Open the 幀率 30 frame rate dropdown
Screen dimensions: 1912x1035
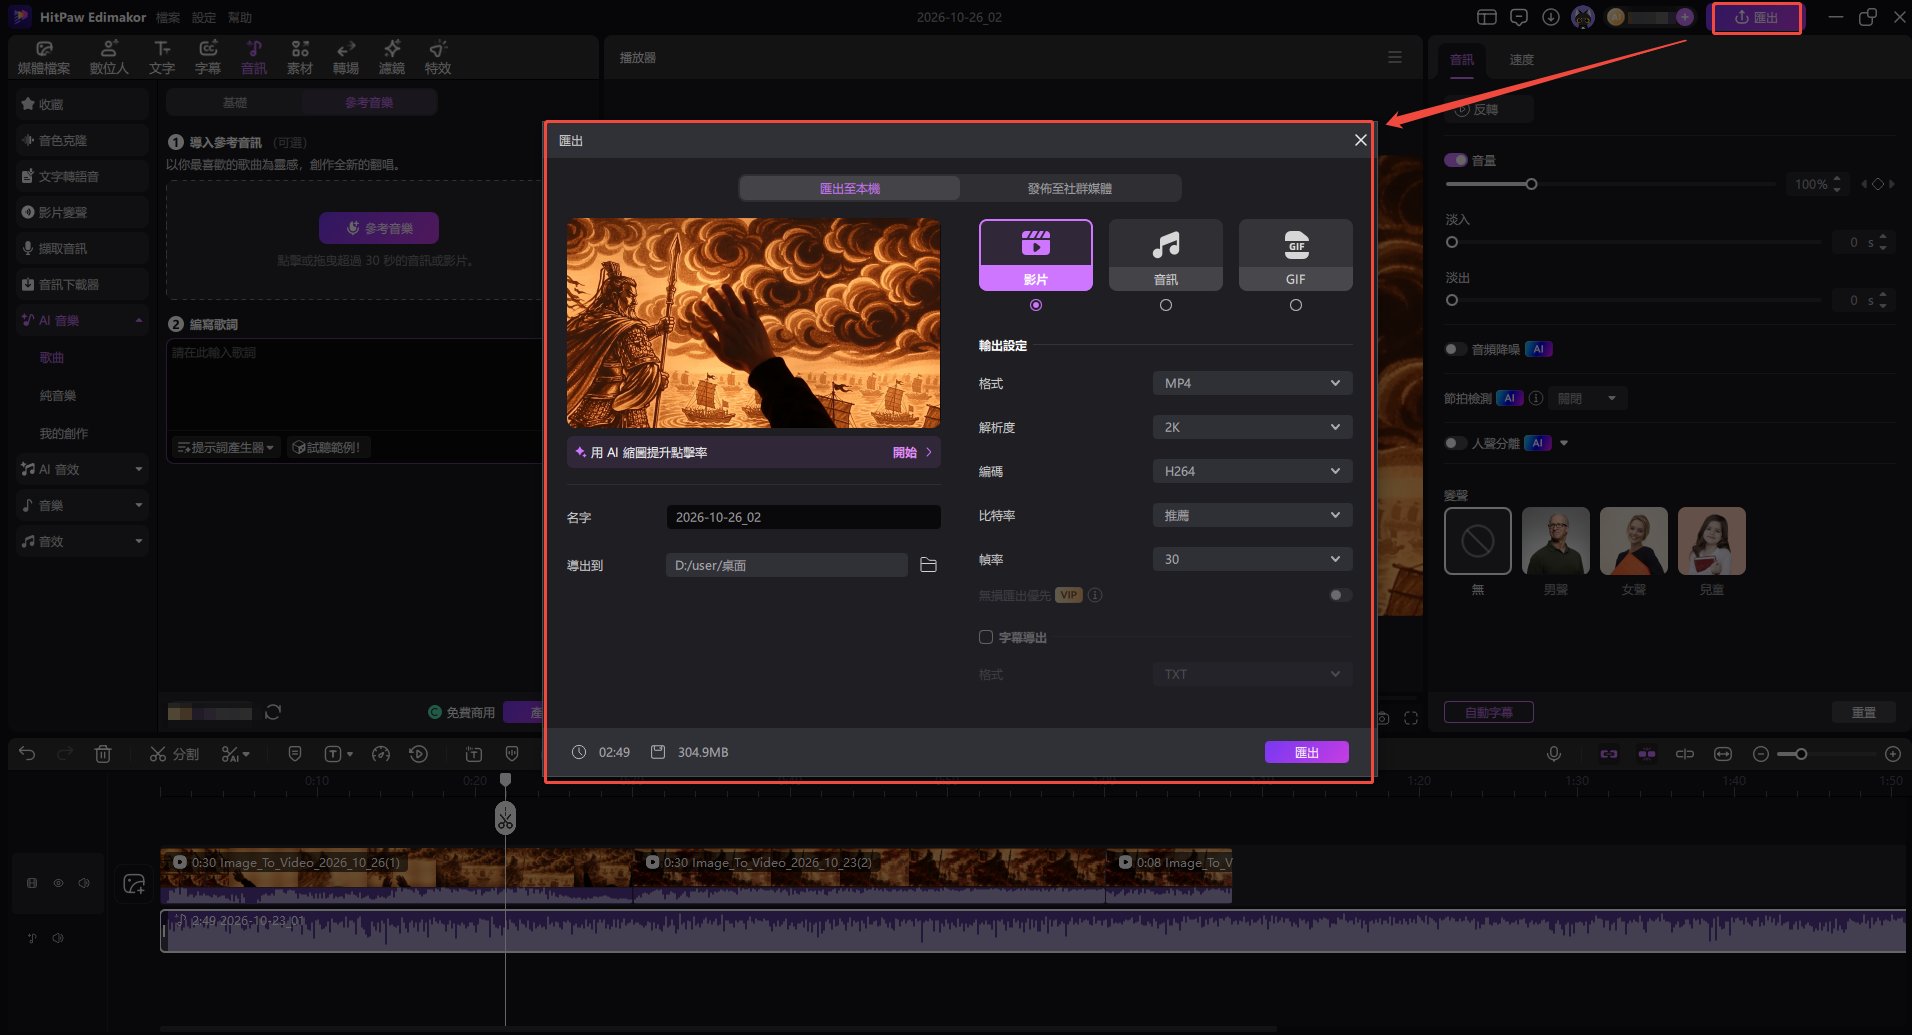pos(1252,559)
